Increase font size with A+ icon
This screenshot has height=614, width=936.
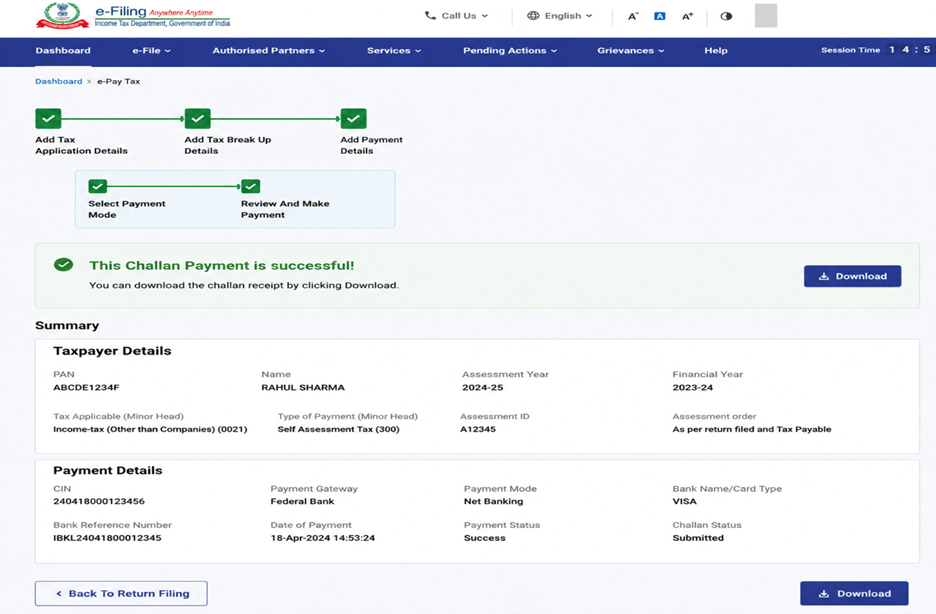688,16
